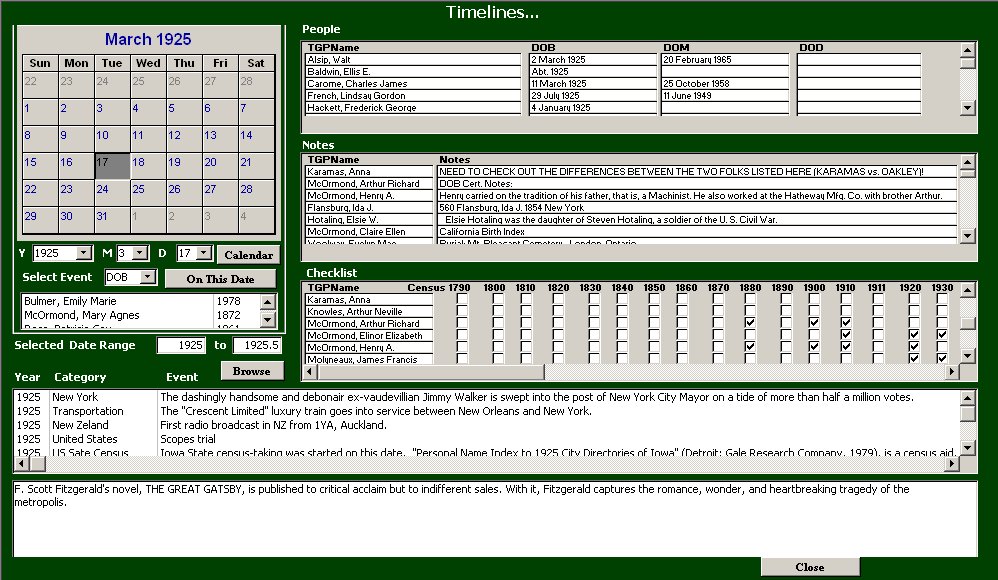The height and width of the screenshot is (580, 998).
Task: Check Karamas, Anna 1790 census box
Action: [462, 299]
